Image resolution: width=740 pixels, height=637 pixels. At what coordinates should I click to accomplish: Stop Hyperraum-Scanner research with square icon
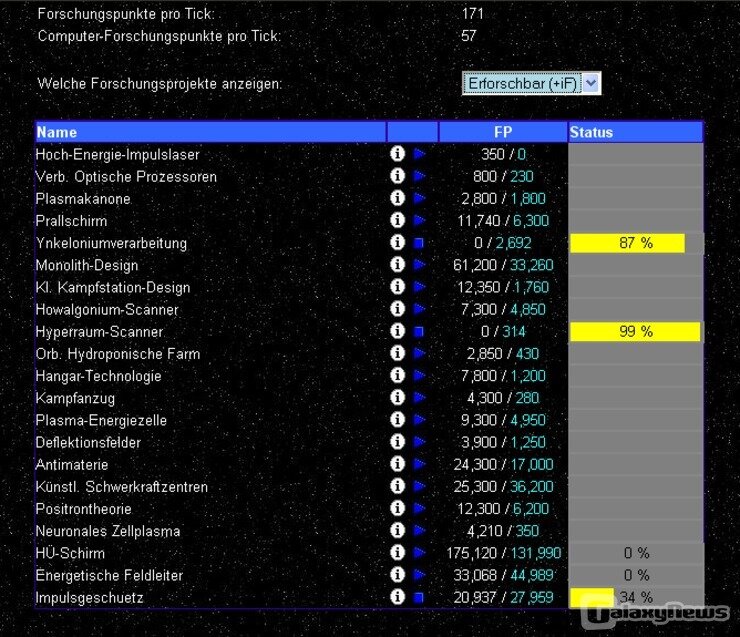tap(419, 332)
